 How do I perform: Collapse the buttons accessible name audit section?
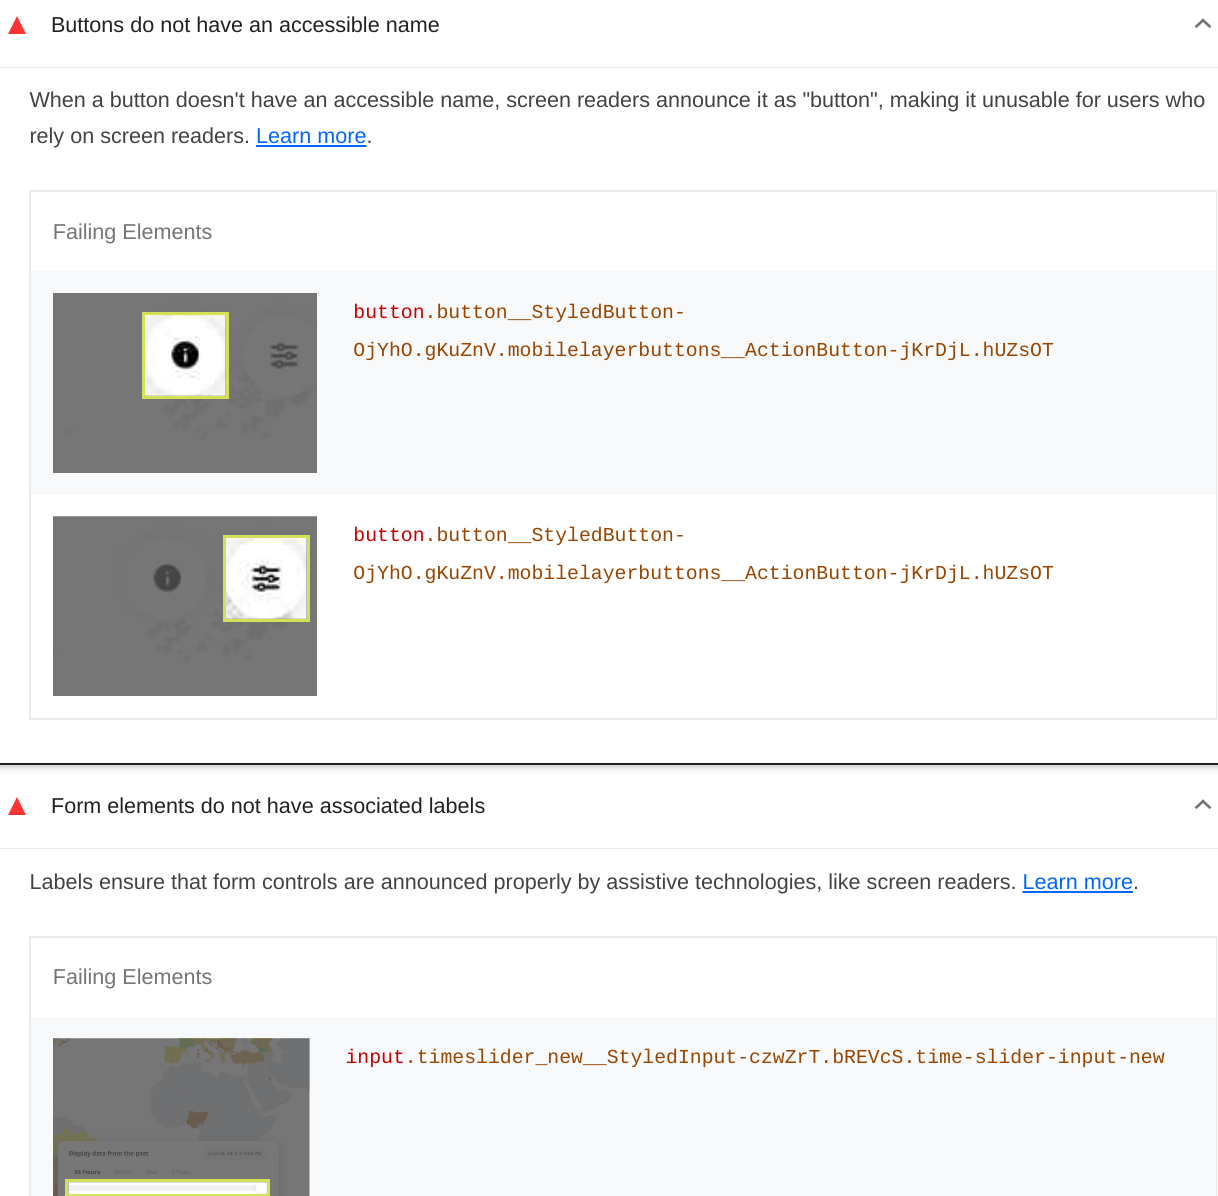click(1203, 21)
